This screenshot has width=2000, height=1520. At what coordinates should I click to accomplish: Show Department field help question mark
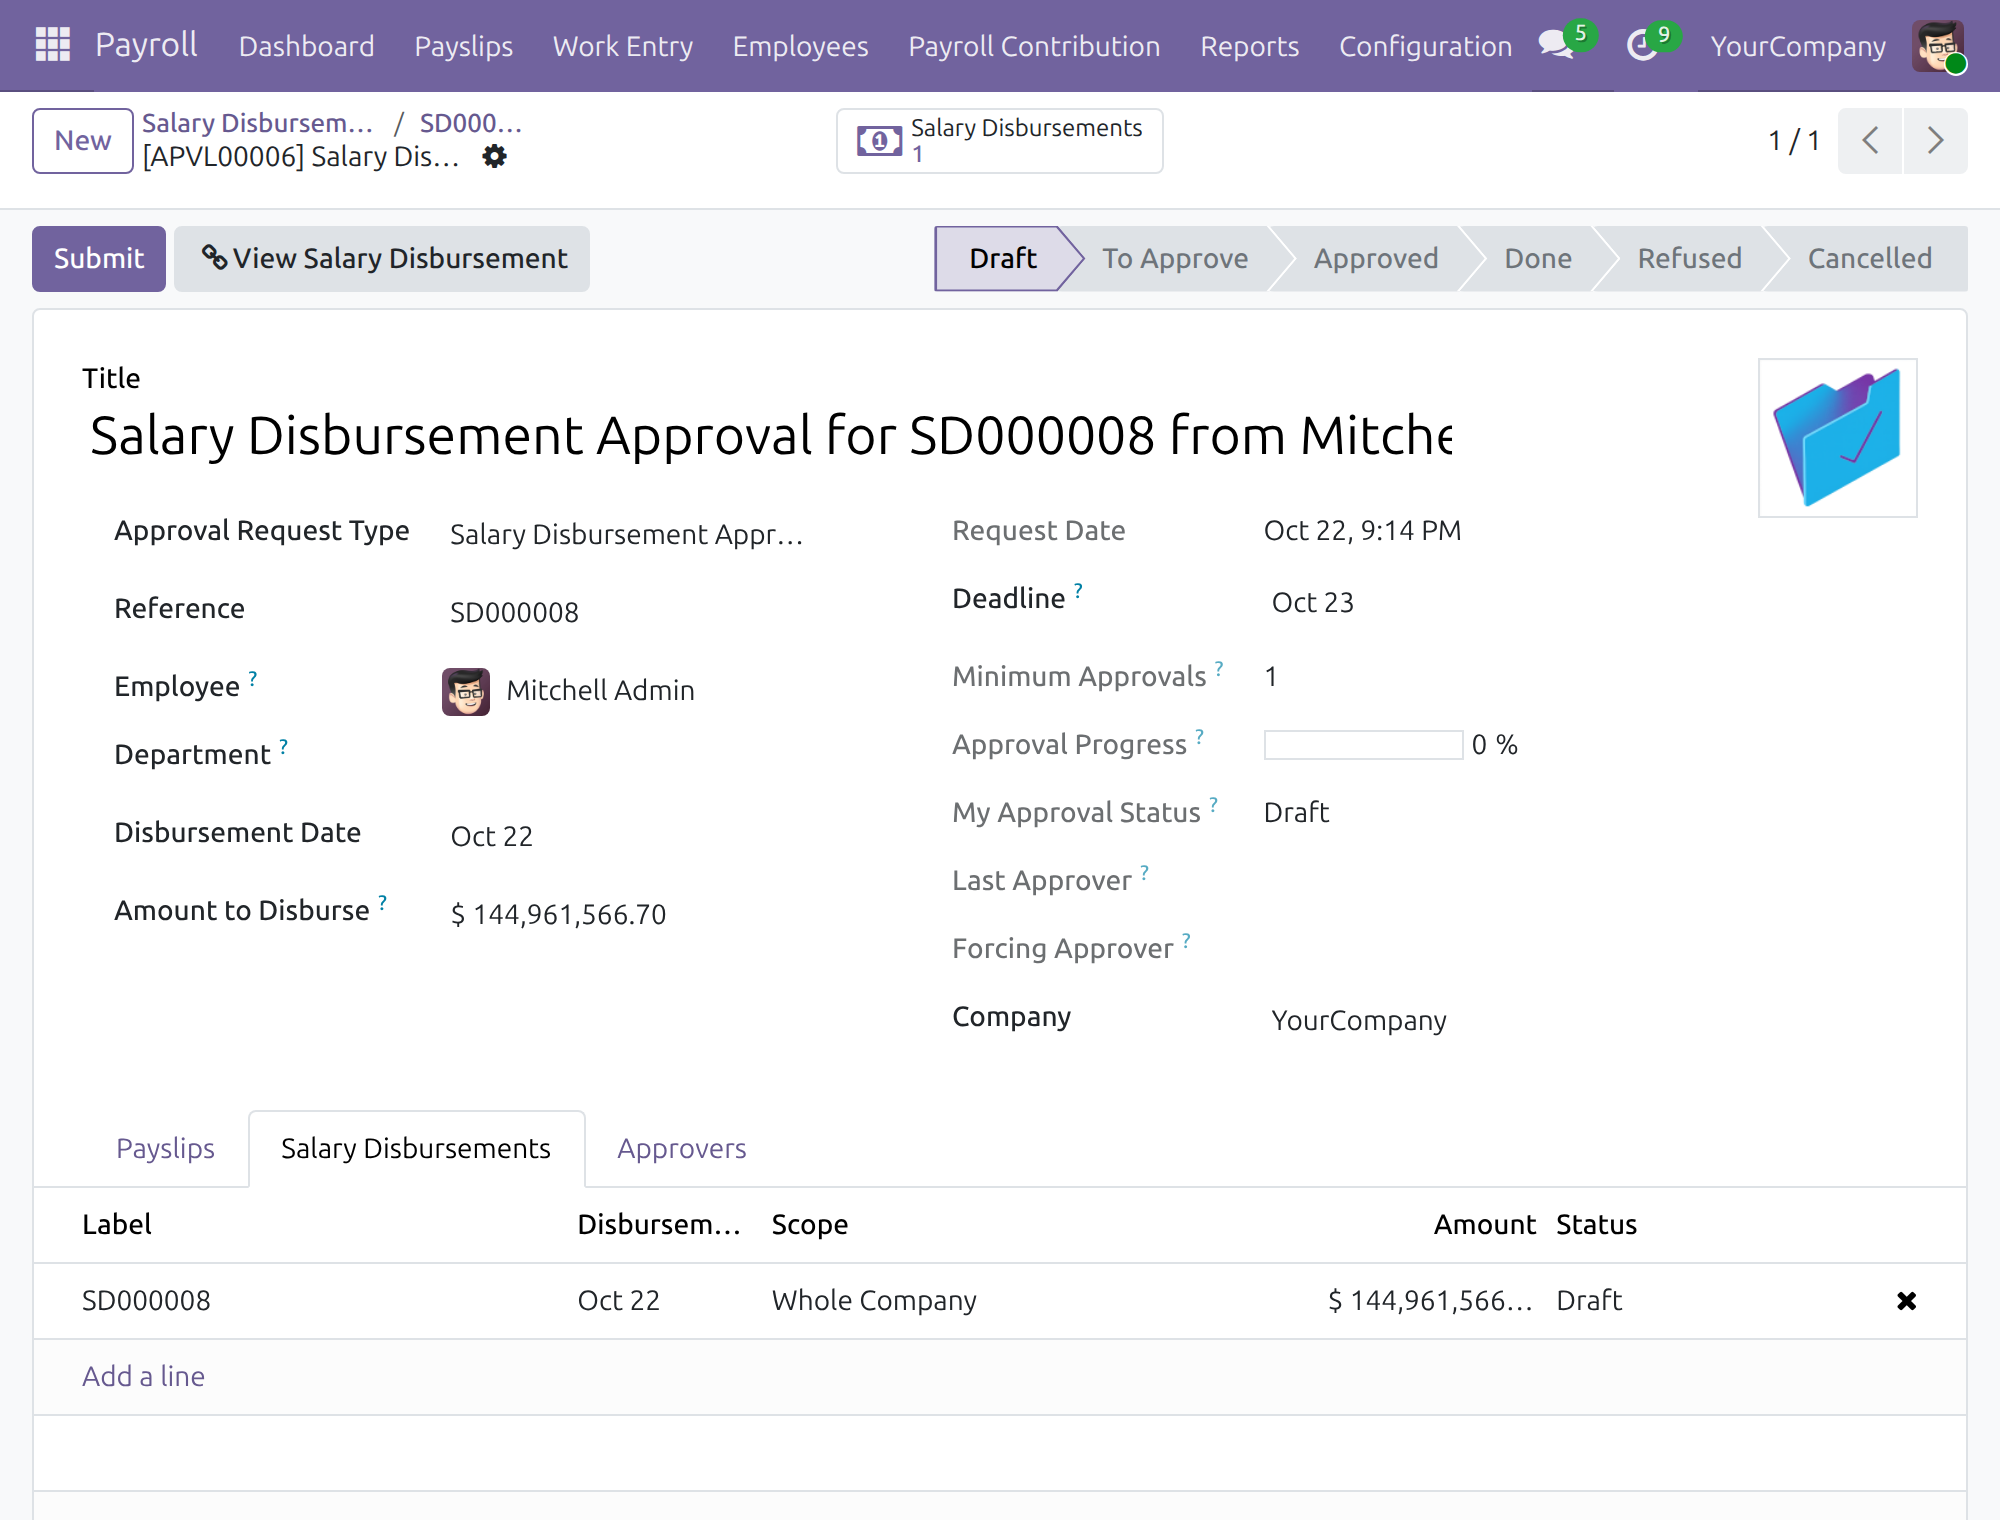[284, 746]
